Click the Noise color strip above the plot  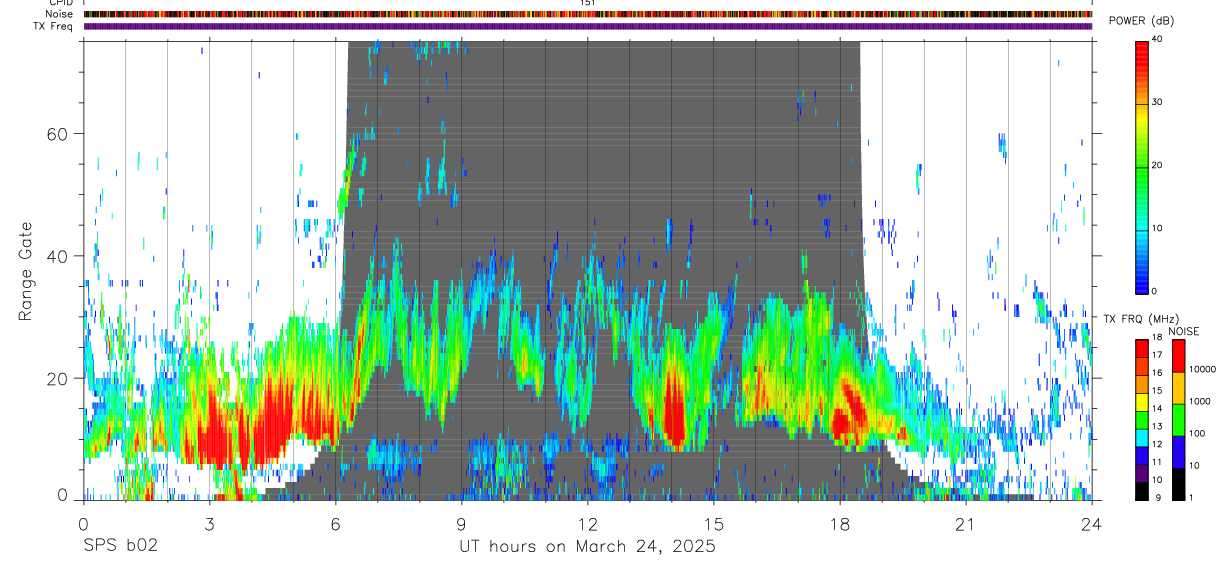click(x=587, y=14)
